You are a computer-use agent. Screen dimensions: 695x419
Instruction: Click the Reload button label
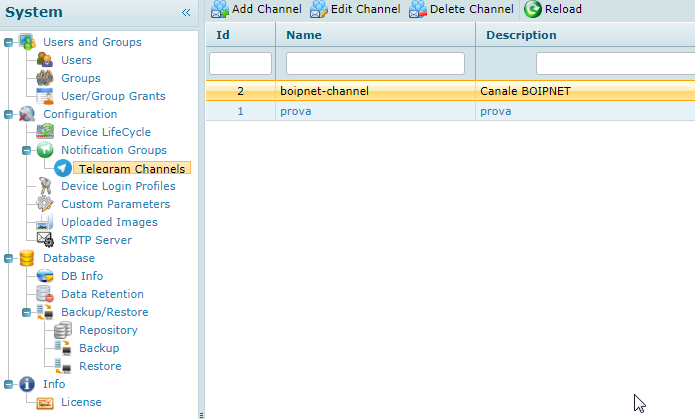pyautogui.click(x=563, y=9)
